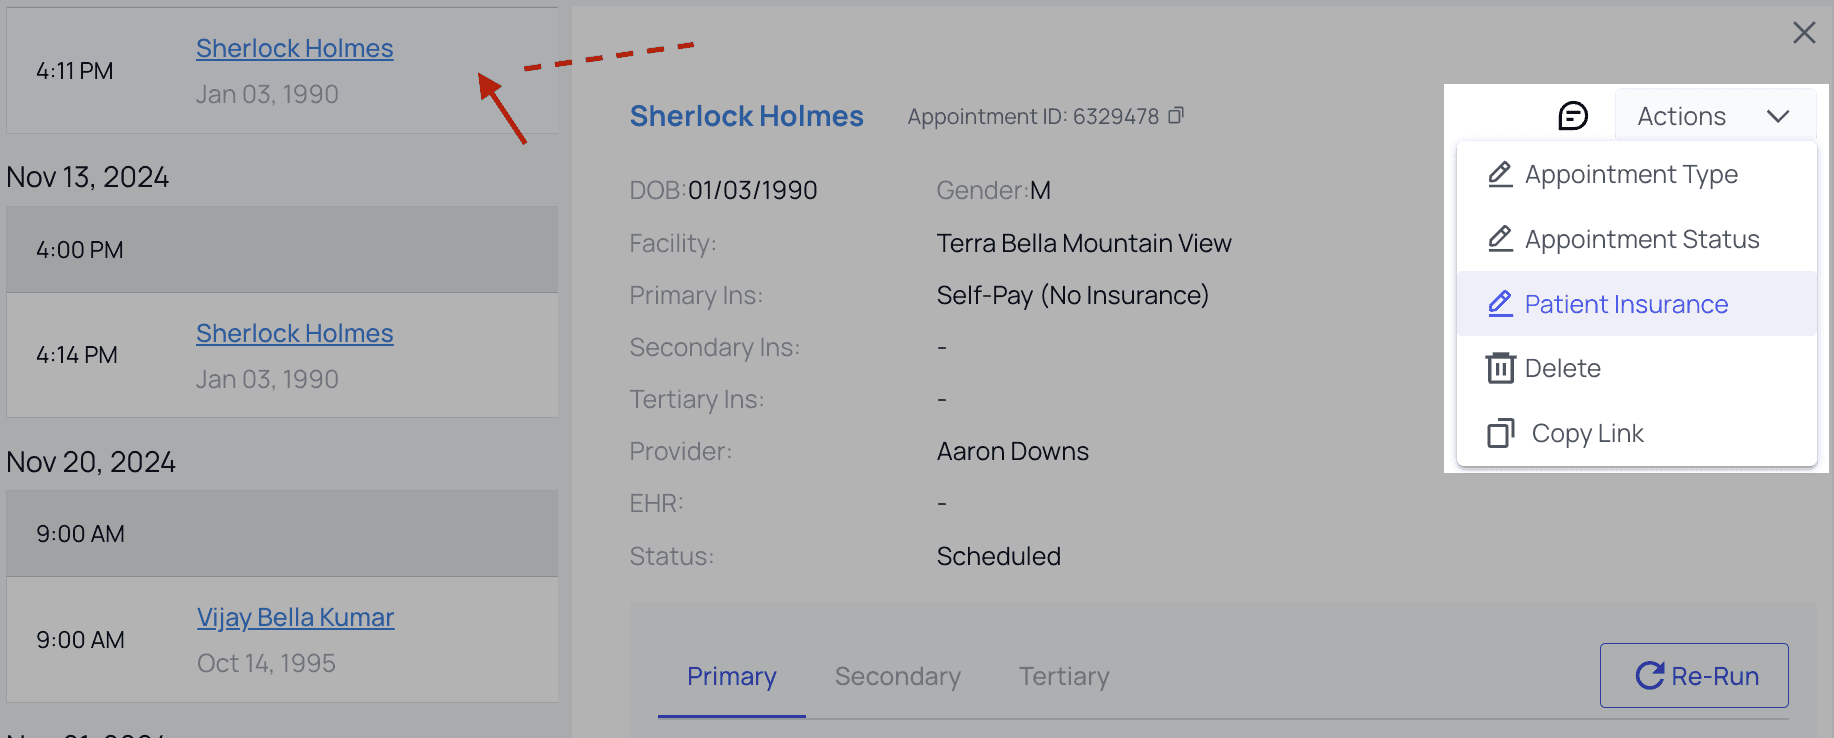Click the trash can Delete icon
Image resolution: width=1834 pixels, height=738 pixels.
1500,368
